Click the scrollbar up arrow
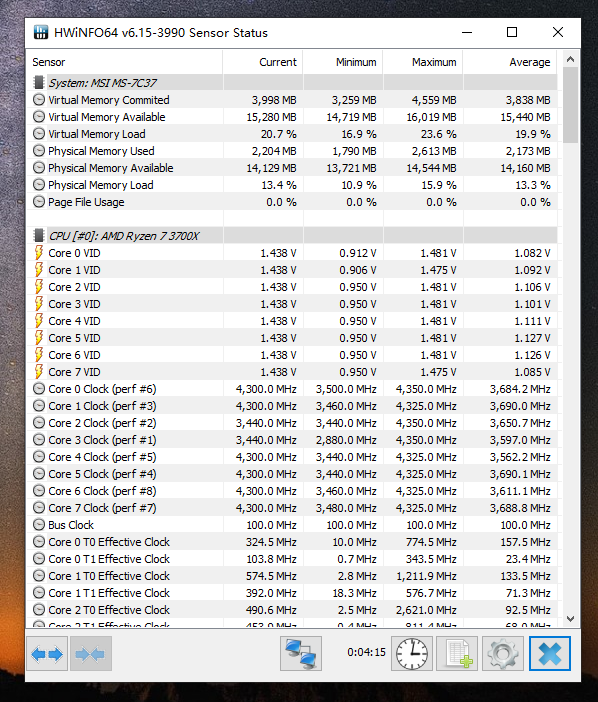Image resolution: width=598 pixels, height=702 pixels. click(x=570, y=59)
